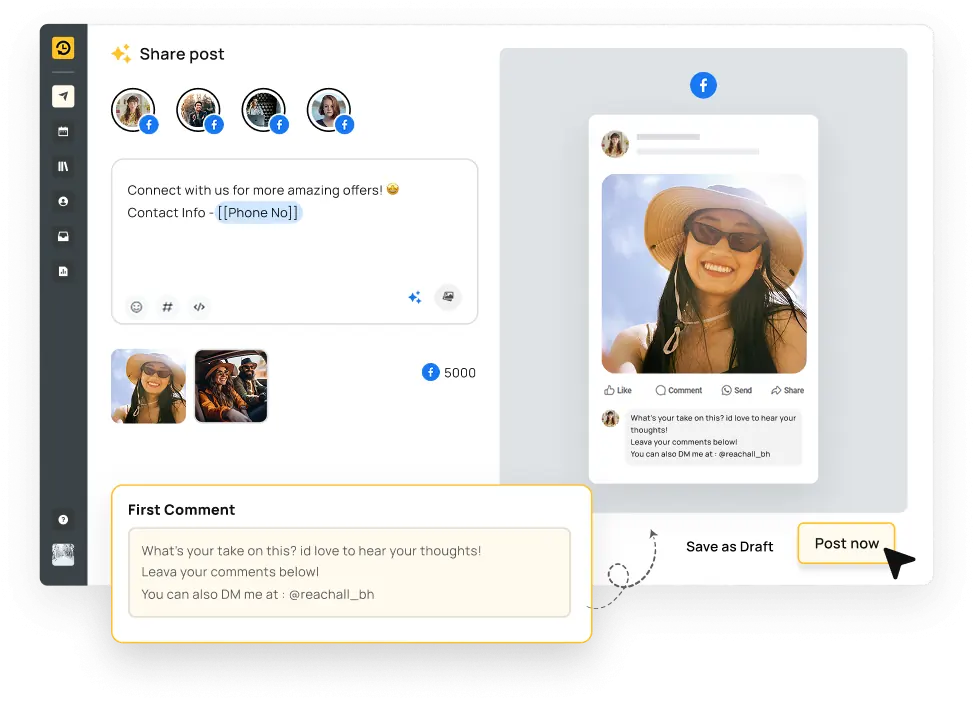This screenshot has width=974, height=703.
Task: Open the content library sidebar icon
Action: pyautogui.click(x=63, y=167)
